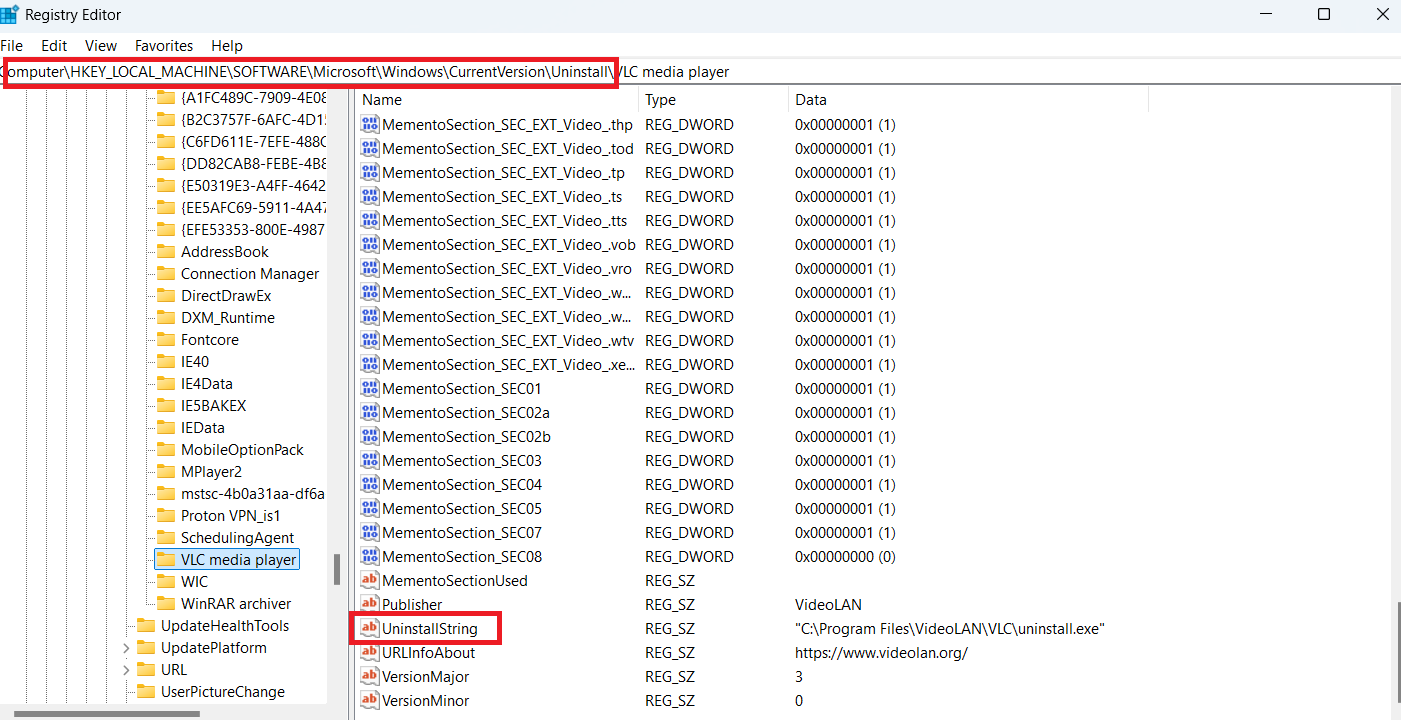Select the Proton VPN_is1 tree key
Viewport: 1401px width, 720px height.
[x=231, y=516]
